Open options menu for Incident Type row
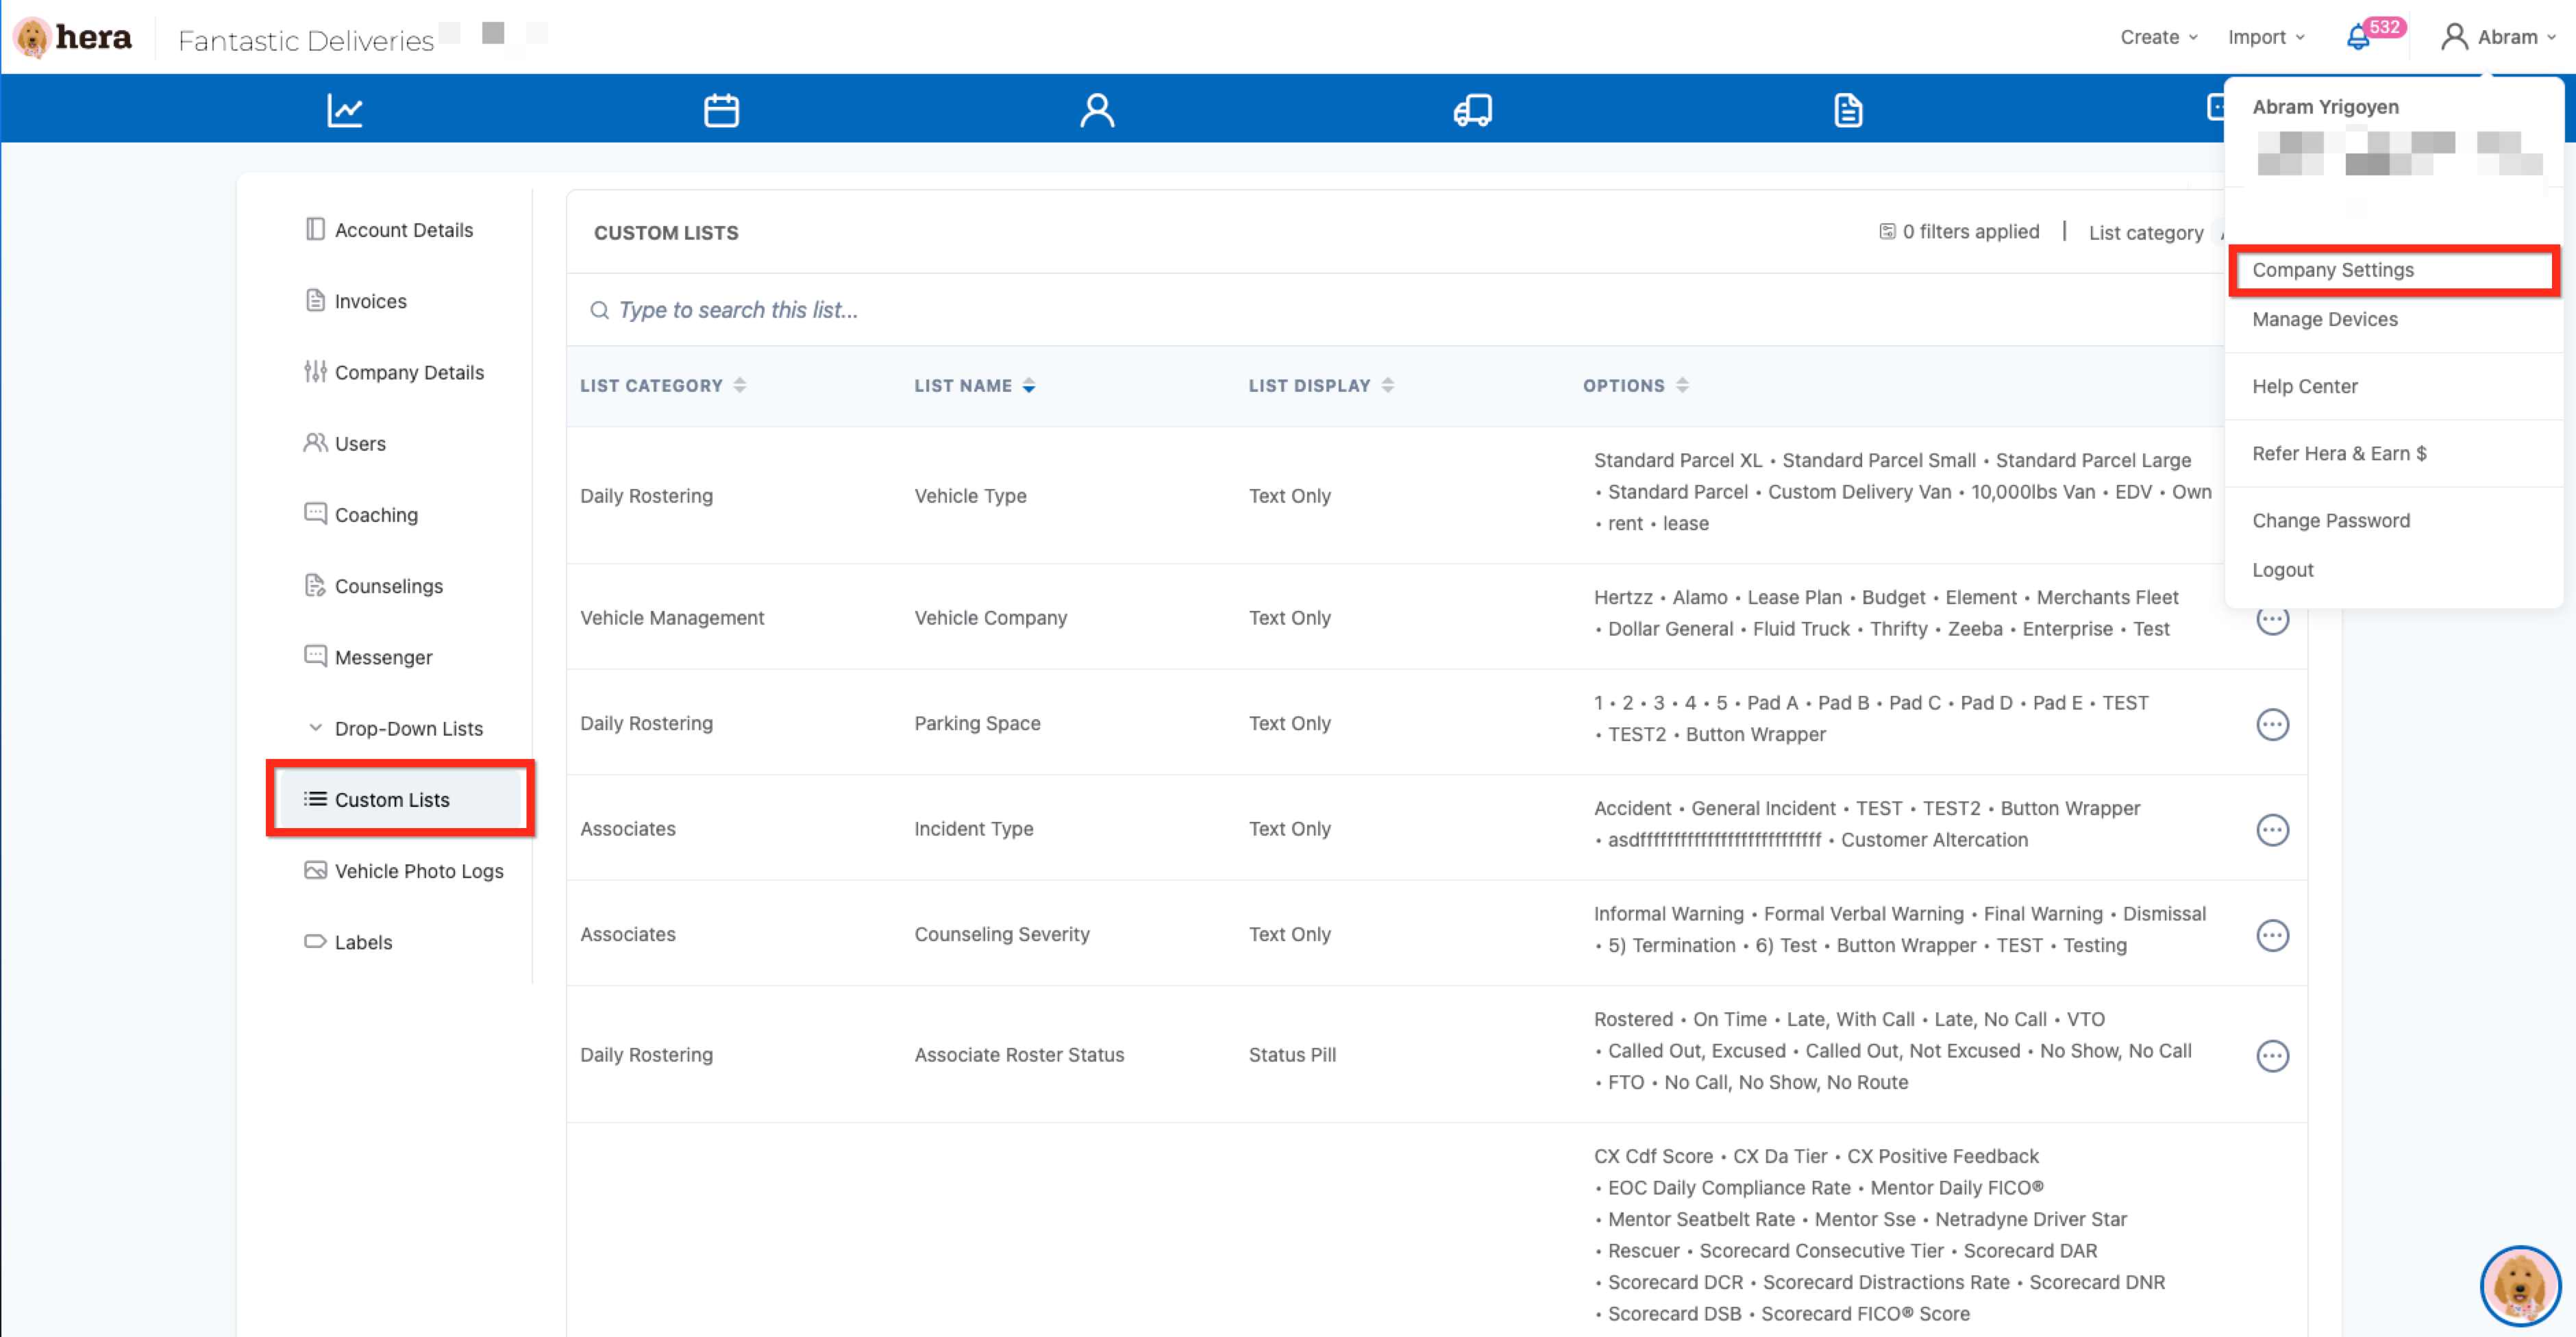The height and width of the screenshot is (1337, 2576). (x=2272, y=830)
